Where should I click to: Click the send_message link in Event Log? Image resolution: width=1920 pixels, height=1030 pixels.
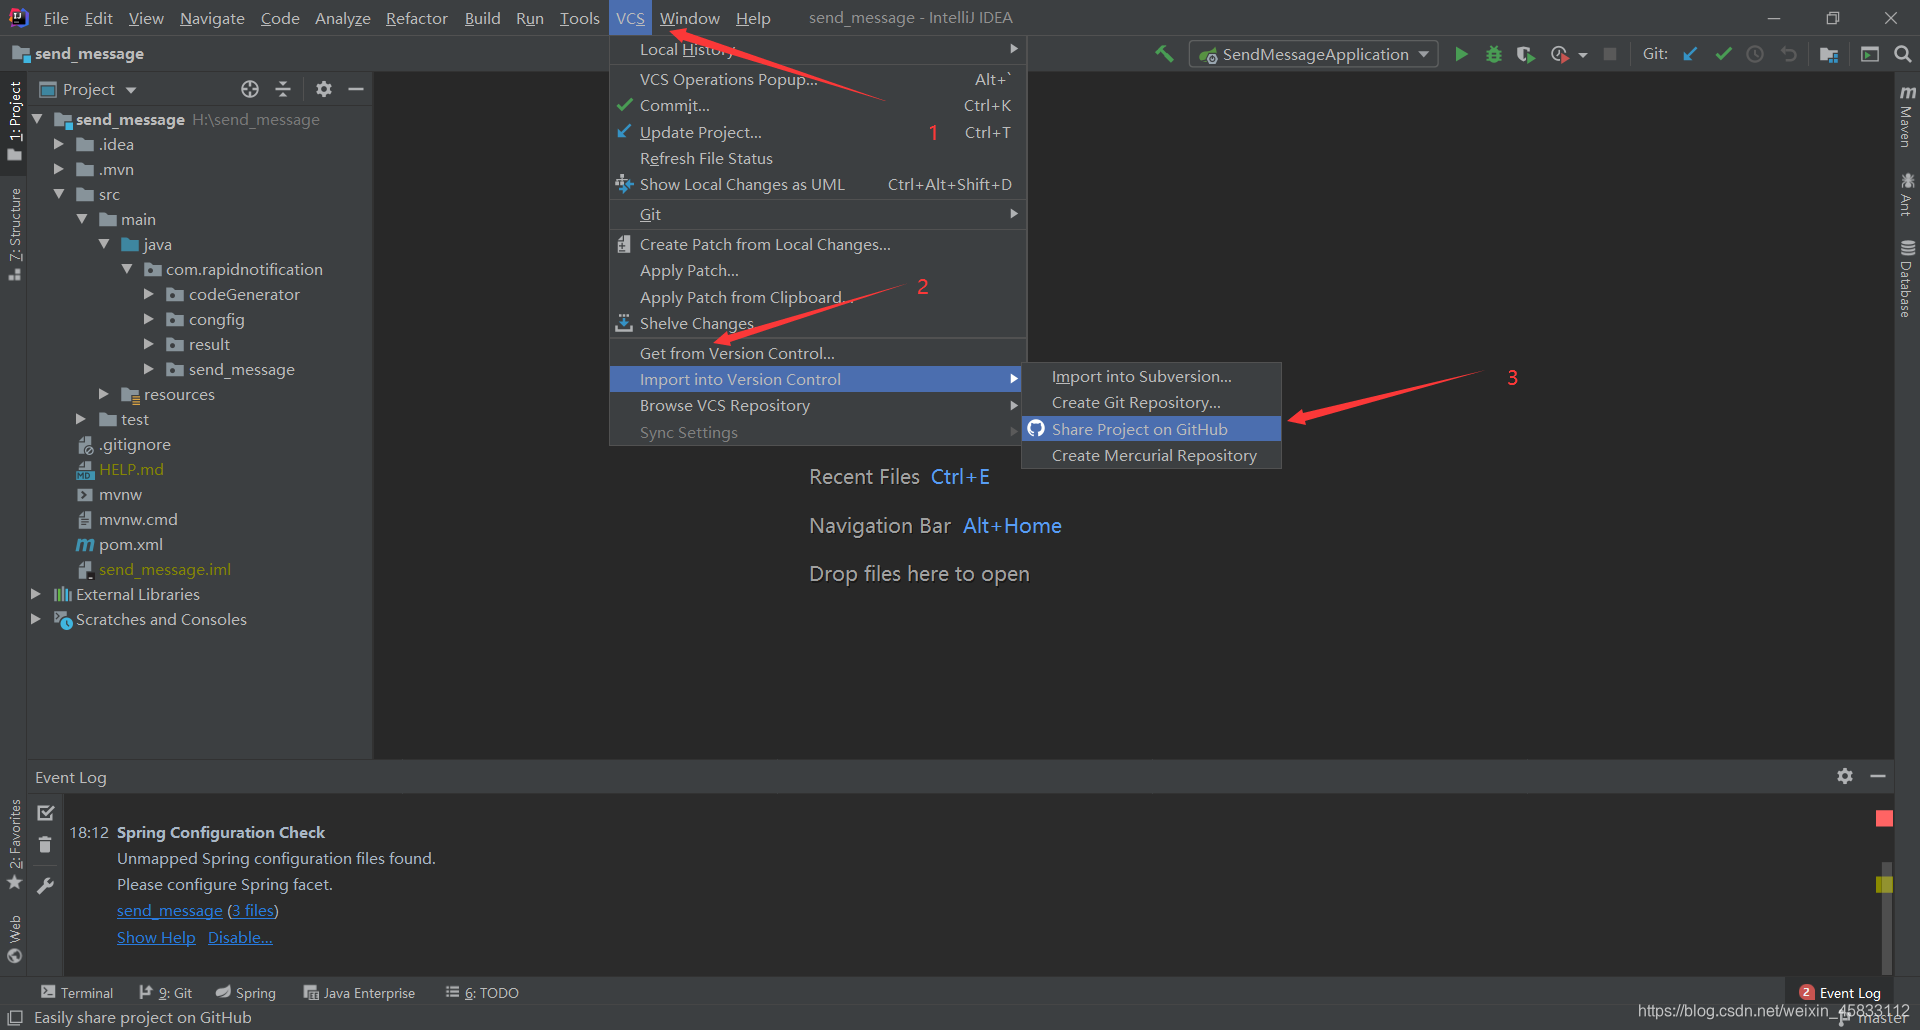click(170, 911)
